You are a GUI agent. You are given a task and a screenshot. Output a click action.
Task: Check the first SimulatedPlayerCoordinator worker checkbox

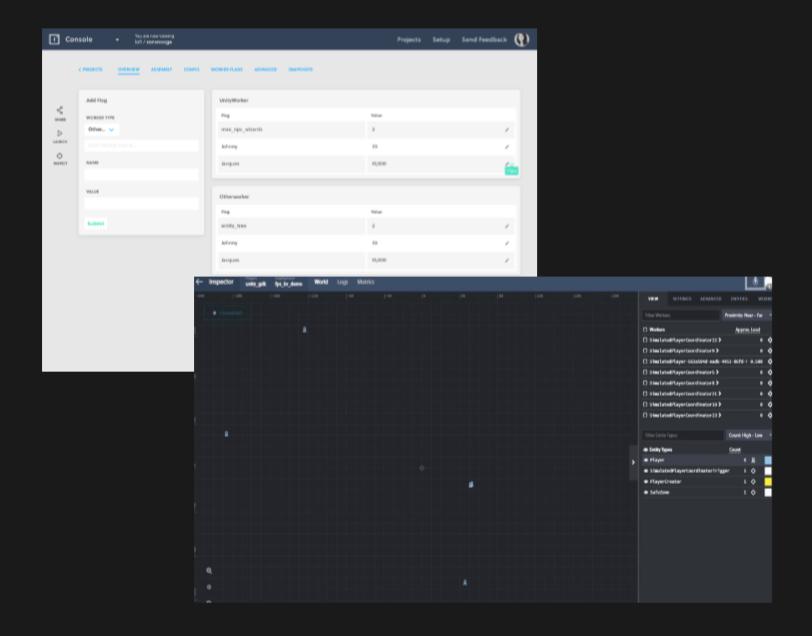click(x=645, y=340)
